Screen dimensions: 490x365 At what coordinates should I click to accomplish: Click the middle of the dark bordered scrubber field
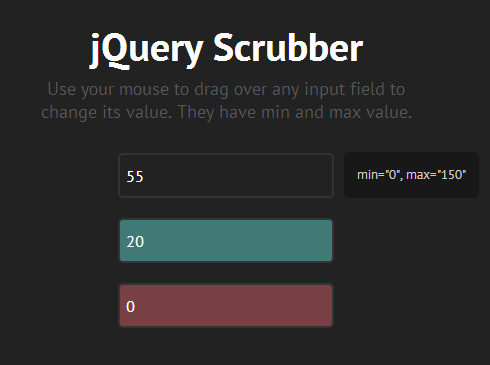pos(226,175)
